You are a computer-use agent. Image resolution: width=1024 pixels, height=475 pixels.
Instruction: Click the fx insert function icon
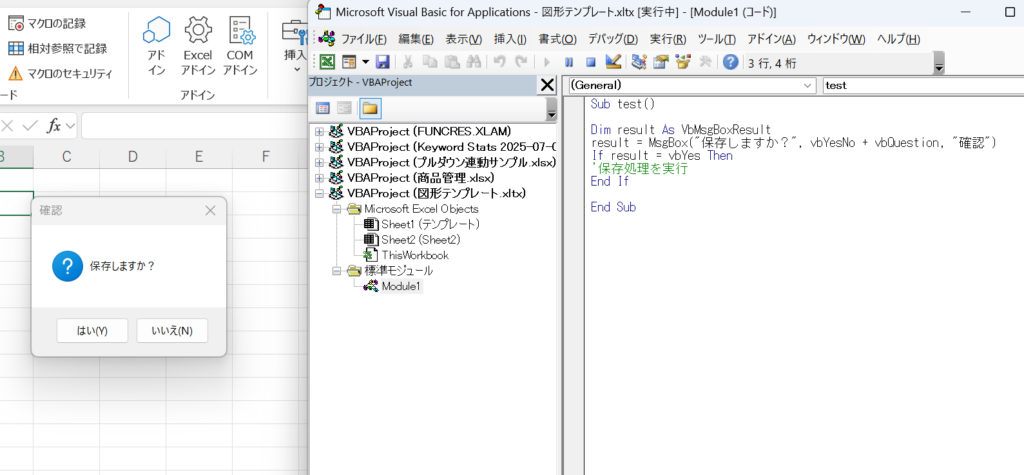pyautogui.click(x=54, y=125)
